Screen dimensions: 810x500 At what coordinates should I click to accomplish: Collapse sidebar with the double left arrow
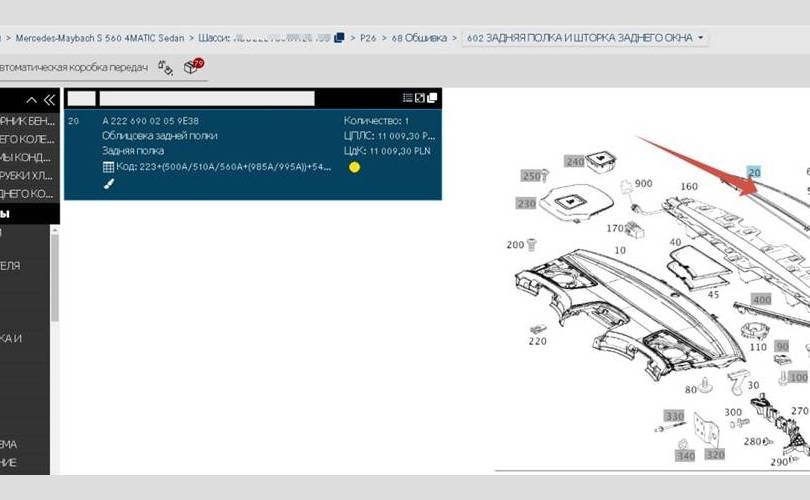[x=48, y=99]
